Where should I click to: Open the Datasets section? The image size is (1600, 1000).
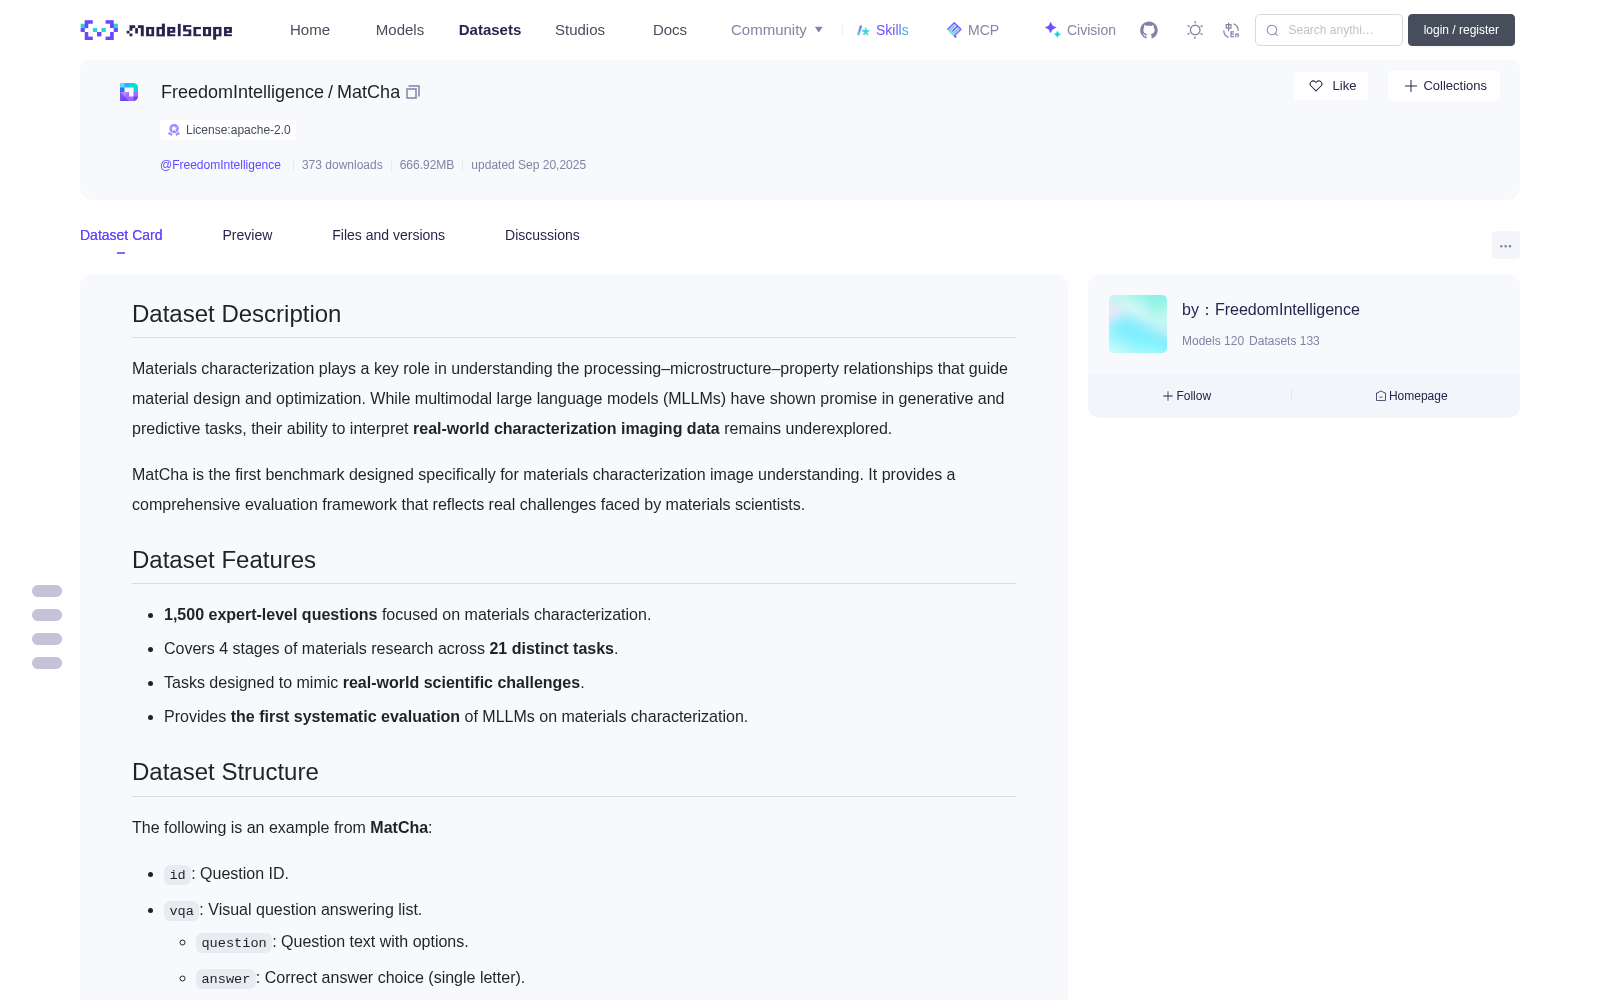pyautogui.click(x=490, y=30)
